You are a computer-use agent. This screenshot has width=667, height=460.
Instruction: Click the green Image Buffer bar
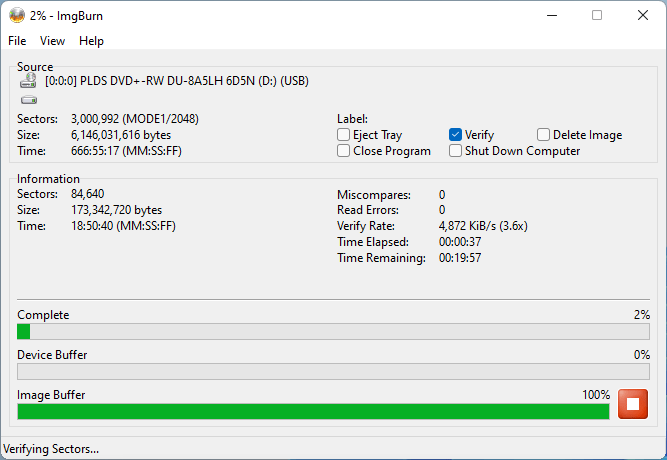[312, 411]
